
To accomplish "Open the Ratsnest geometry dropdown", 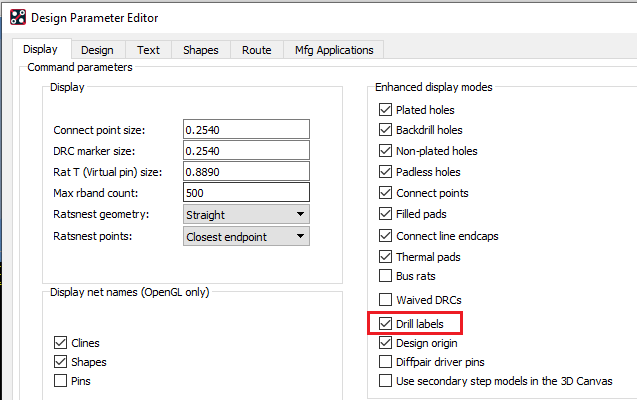I will click(x=246, y=214).
